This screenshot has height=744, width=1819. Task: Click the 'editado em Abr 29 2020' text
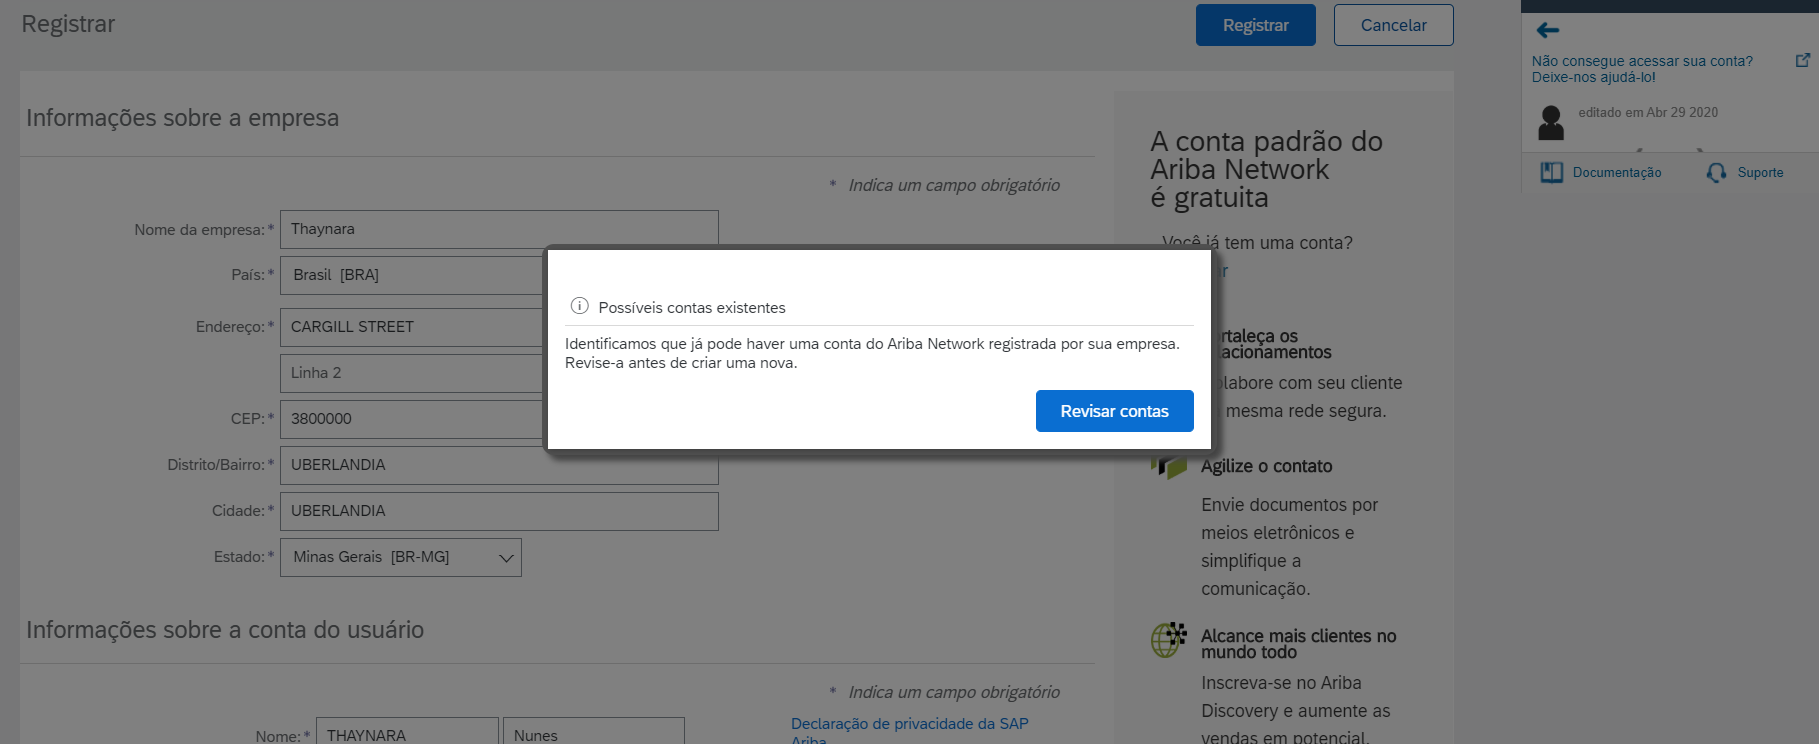pyautogui.click(x=1648, y=112)
